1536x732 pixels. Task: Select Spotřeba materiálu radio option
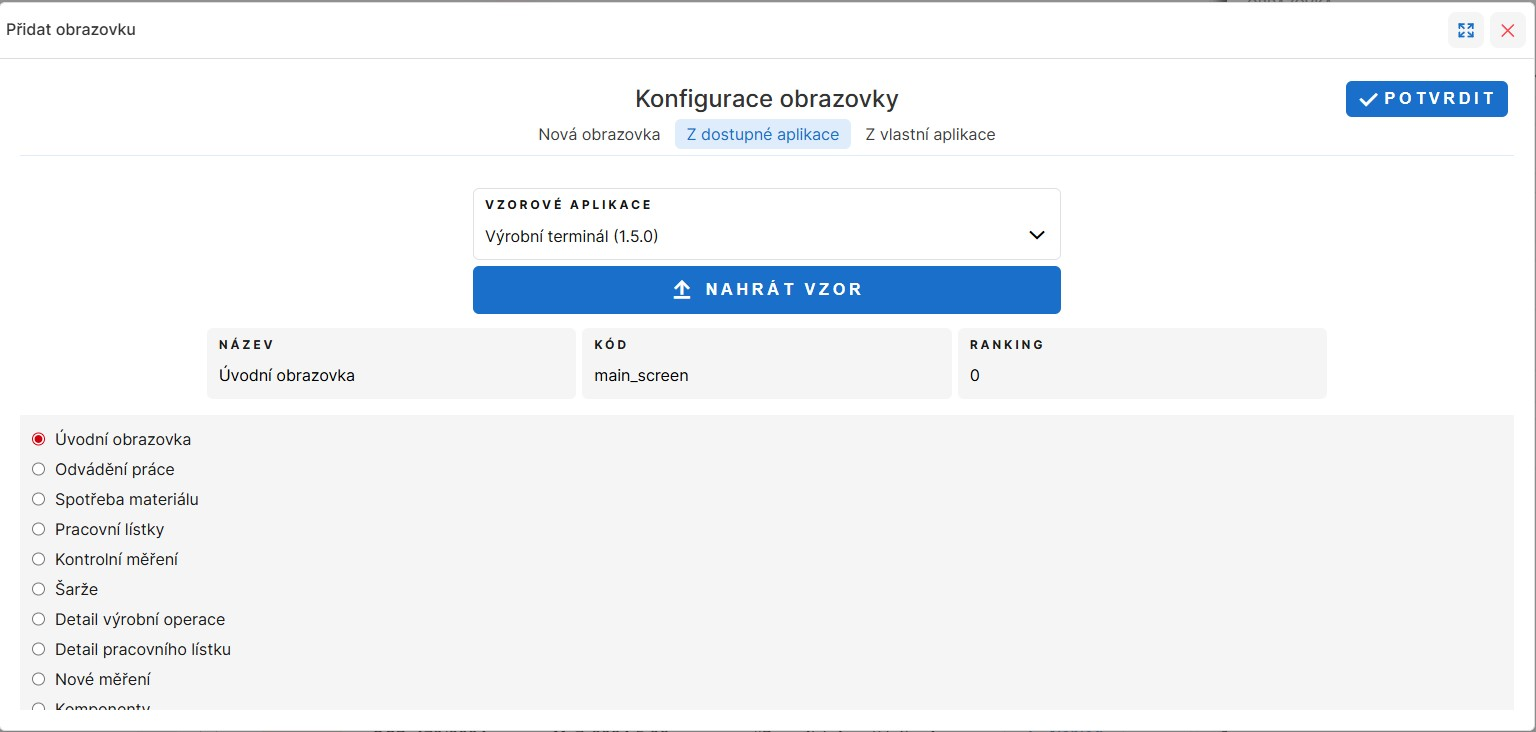(39, 499)
